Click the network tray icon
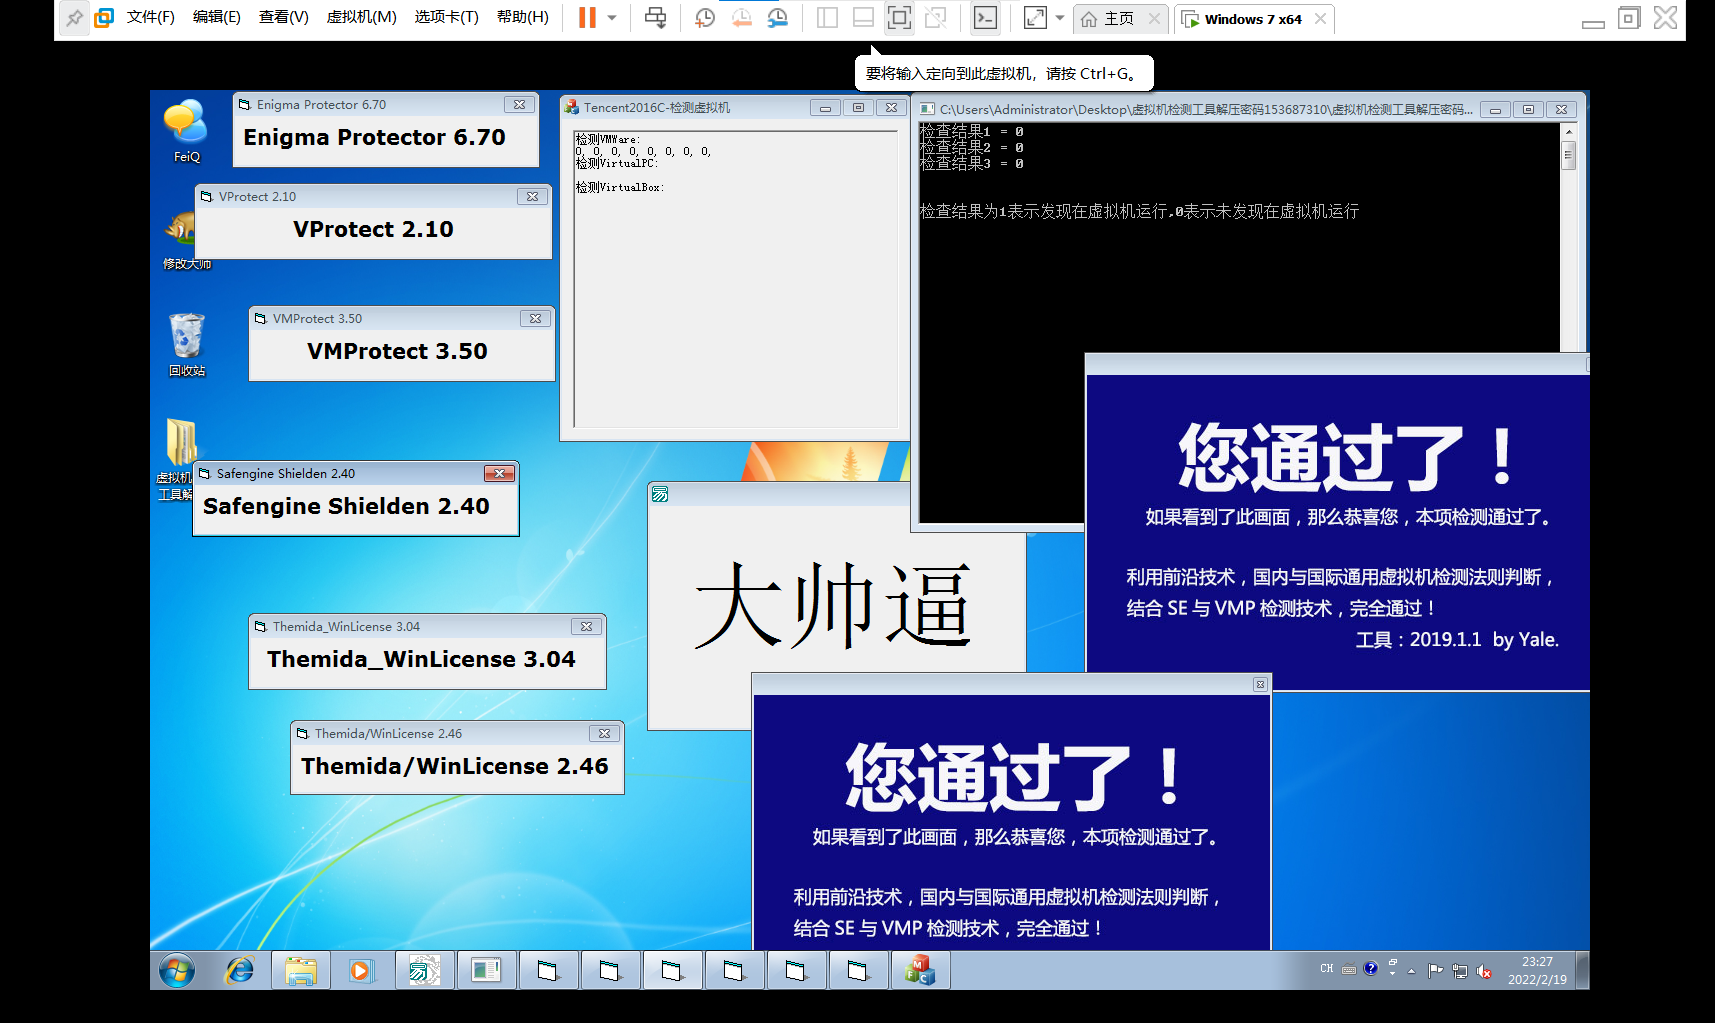This screenshot has width=1715, height=1023. click(x=1460, y=970)
